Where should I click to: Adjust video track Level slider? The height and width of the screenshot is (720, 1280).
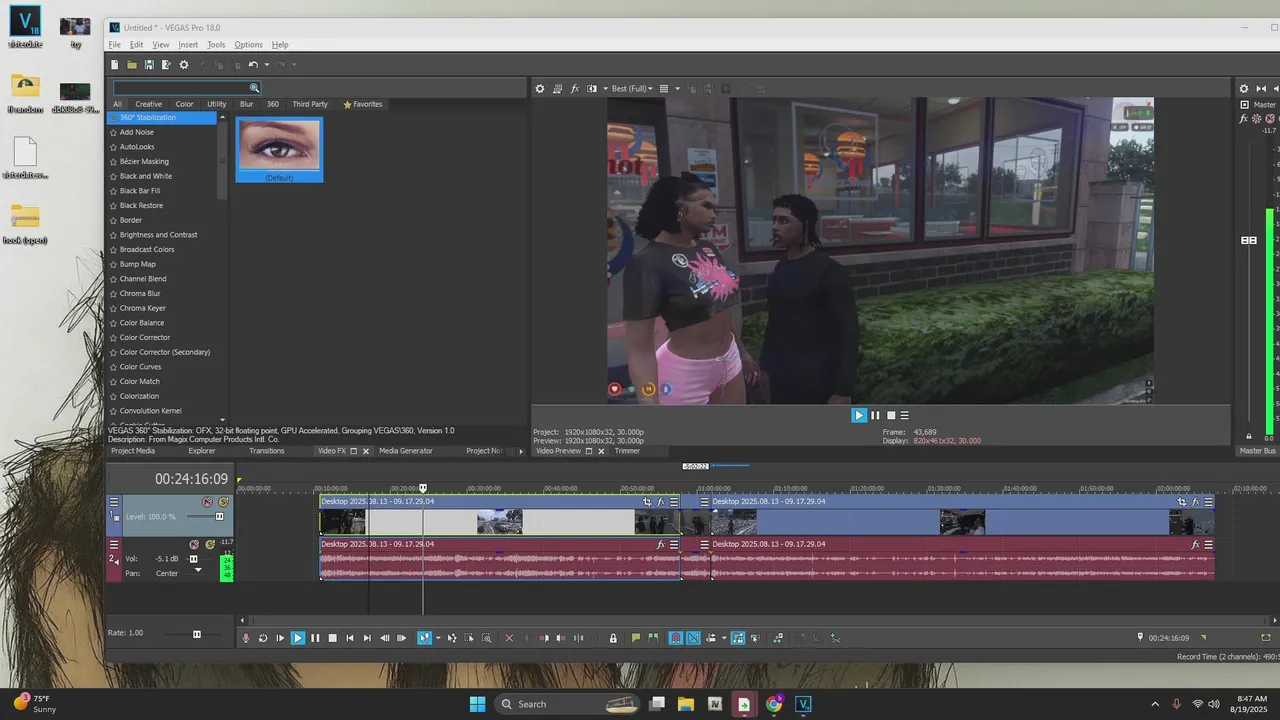pyautogui.click(x=219, y=517)
